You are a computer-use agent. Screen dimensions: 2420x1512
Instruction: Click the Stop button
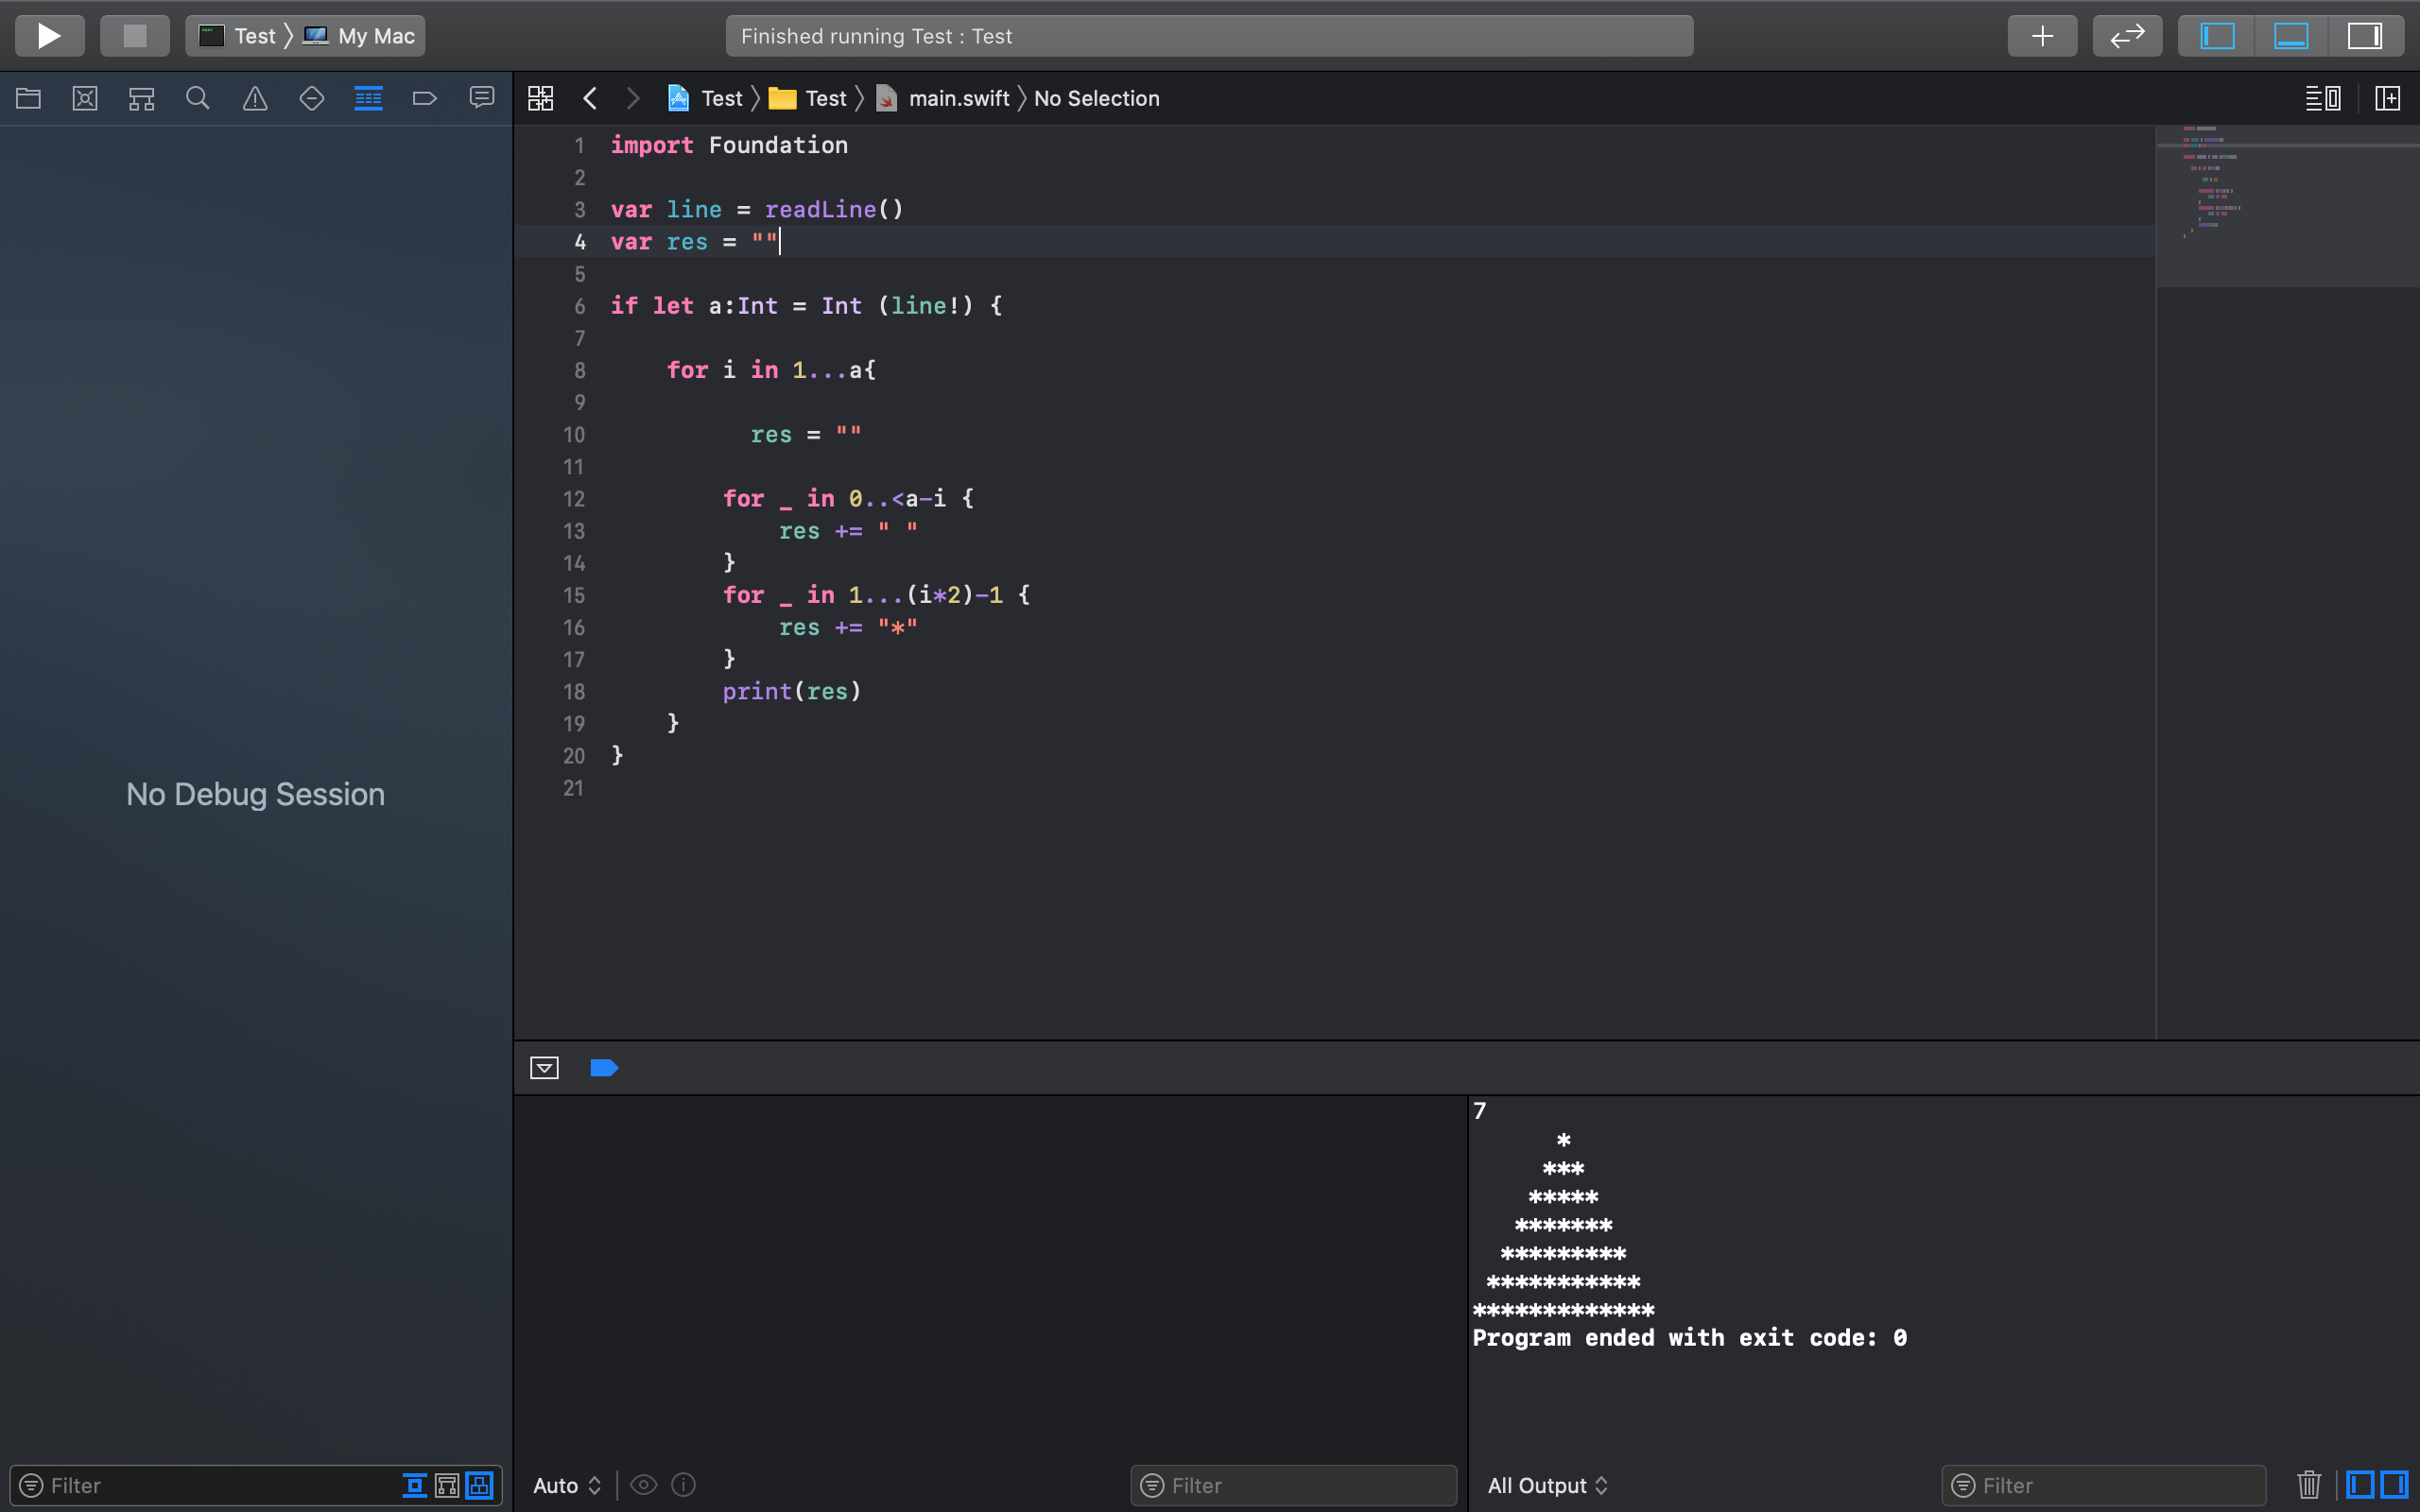tap(134, 36)
